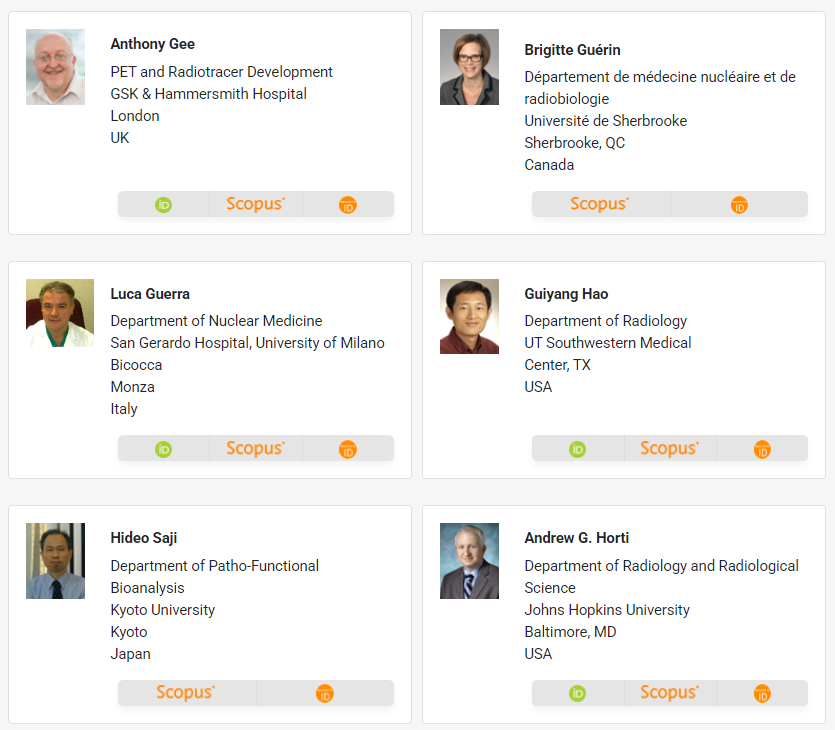Open Anthony Gee's green ORCID icon
The height and width of the screenshot is (730, 835).
[163, 205]
